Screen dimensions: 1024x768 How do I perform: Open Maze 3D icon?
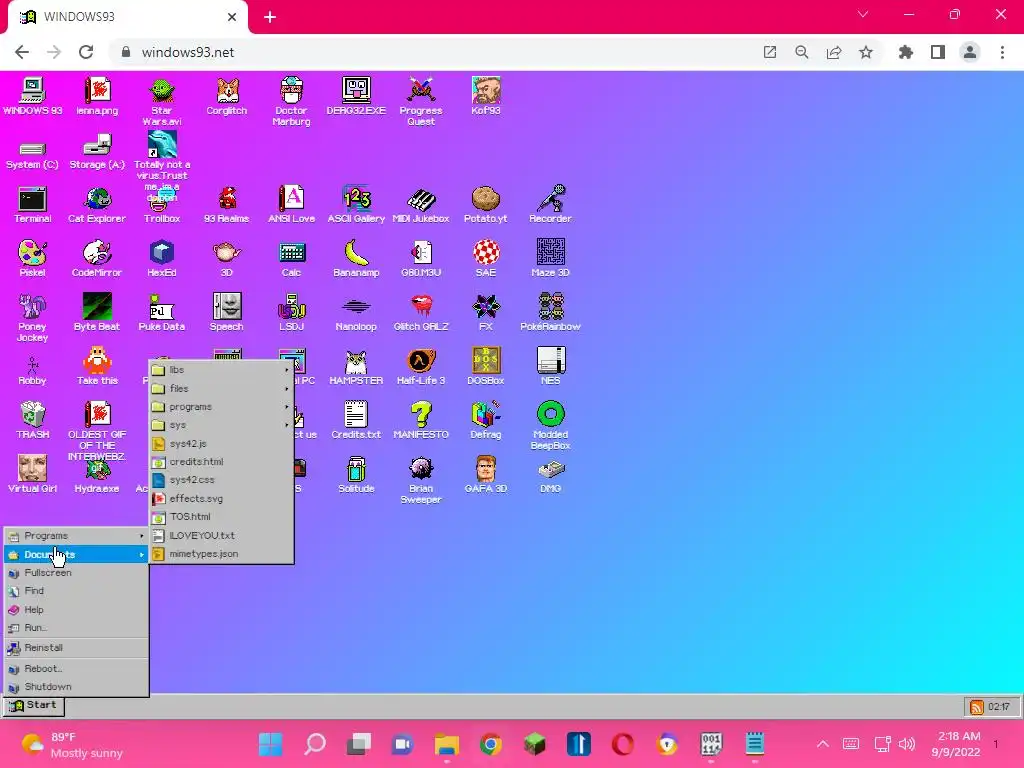pos(550,259)
